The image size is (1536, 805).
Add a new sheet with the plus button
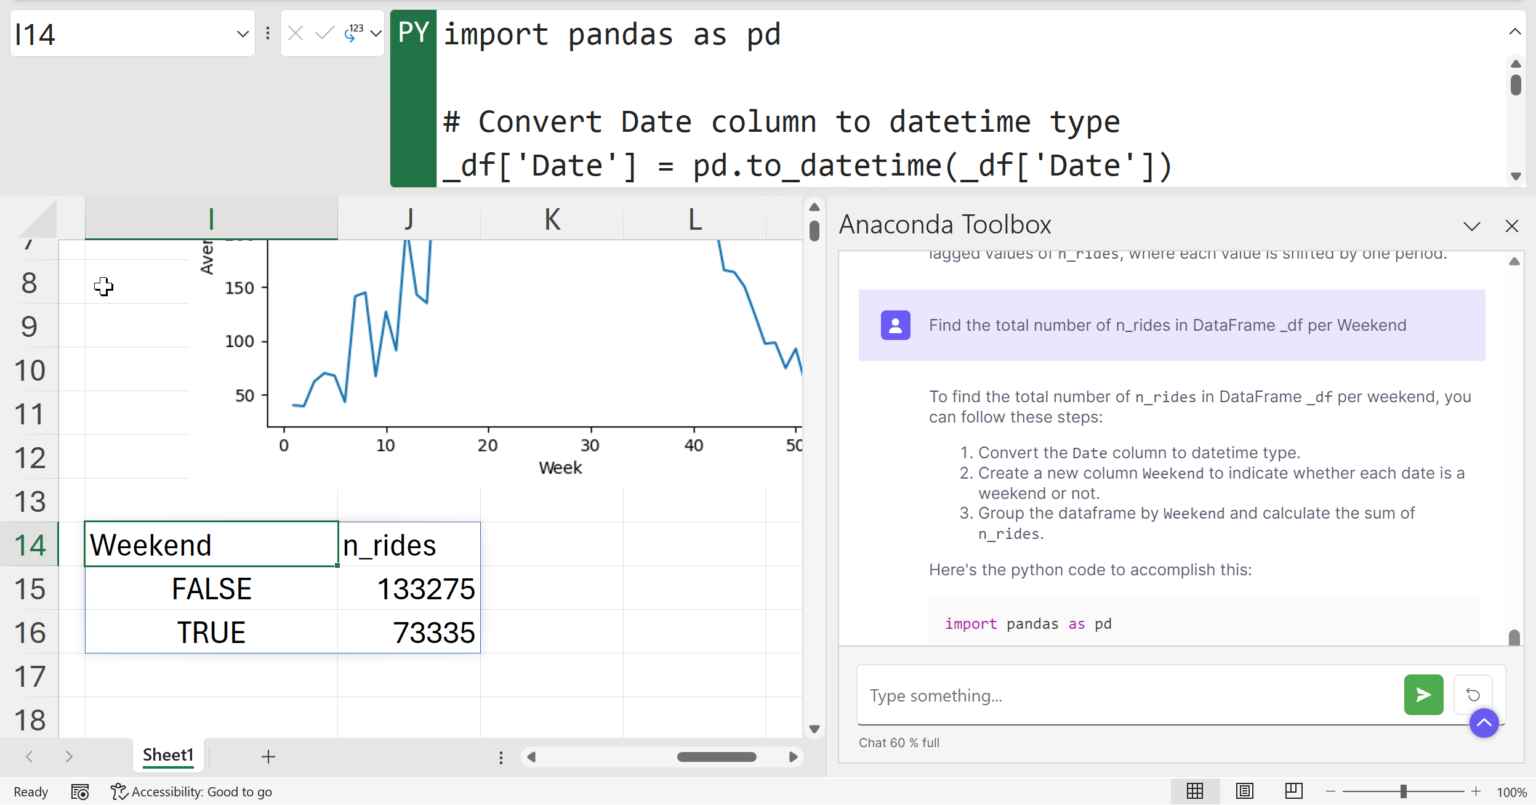[268, 755]
